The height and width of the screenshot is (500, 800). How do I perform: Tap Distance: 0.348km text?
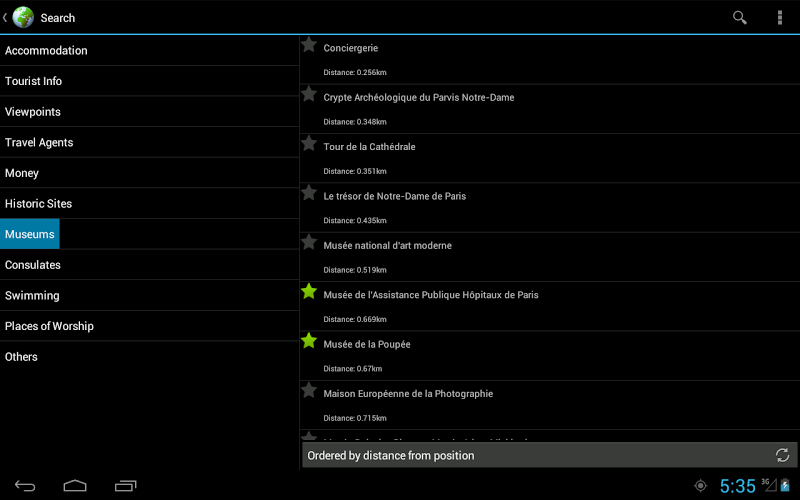point(355,122)
